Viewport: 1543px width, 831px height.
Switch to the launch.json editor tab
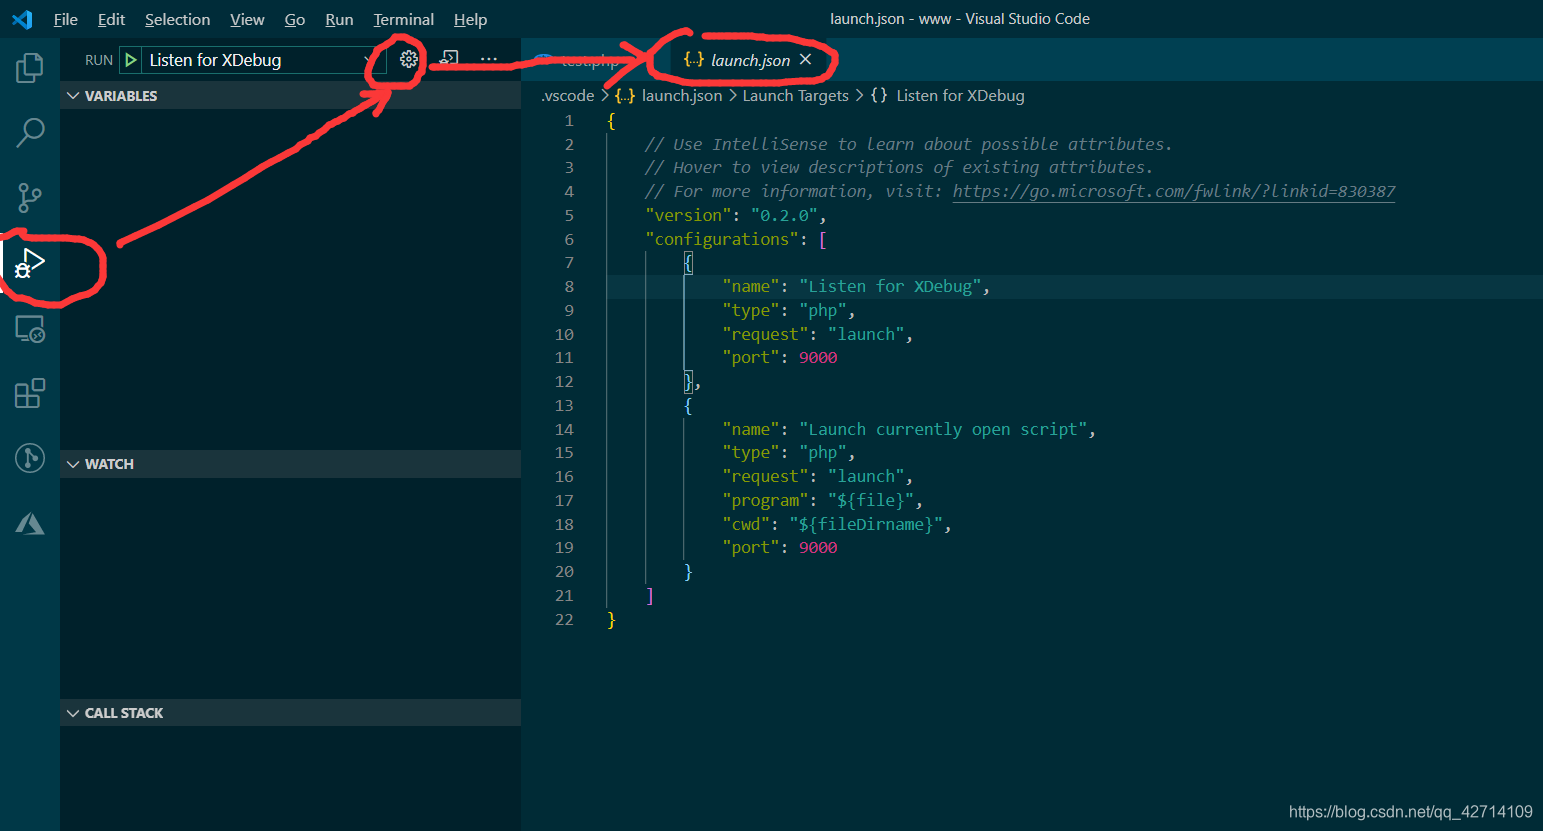pos(750,60)
